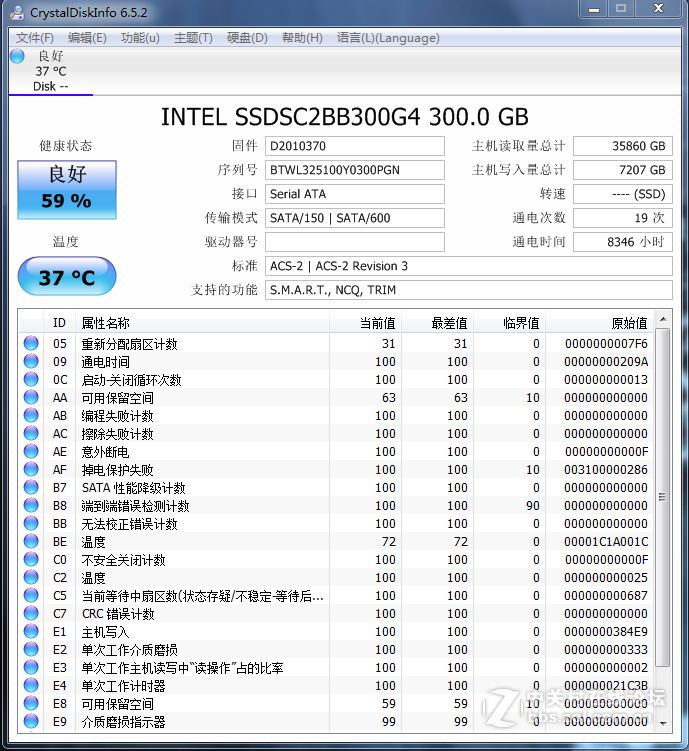The height and width of the screenshot is (751, 689).
Task: Click status orb for AF 掉电保护失败
Action: click(x=31, y=469)
